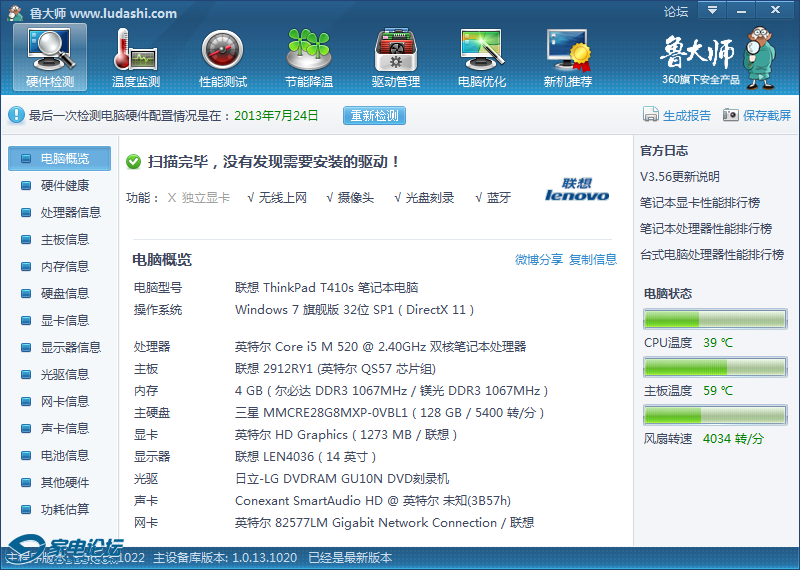800x570 pixels.
Task: Click the Windows 7 旗舰版 OS text
Action: pyautogui.click(x=355, y=310)
